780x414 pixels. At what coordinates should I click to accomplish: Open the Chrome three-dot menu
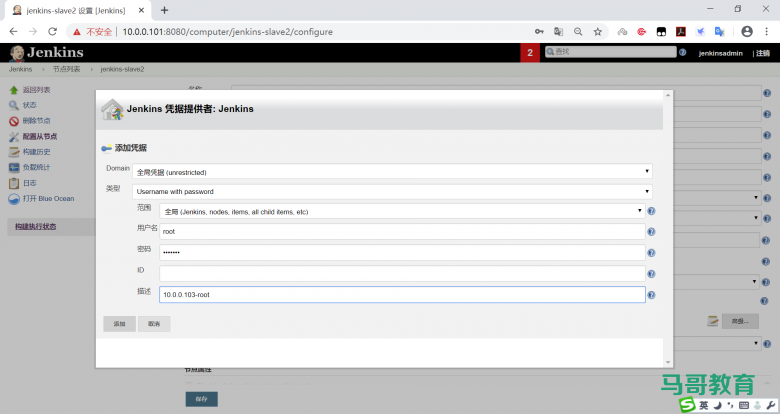point(766,31)
